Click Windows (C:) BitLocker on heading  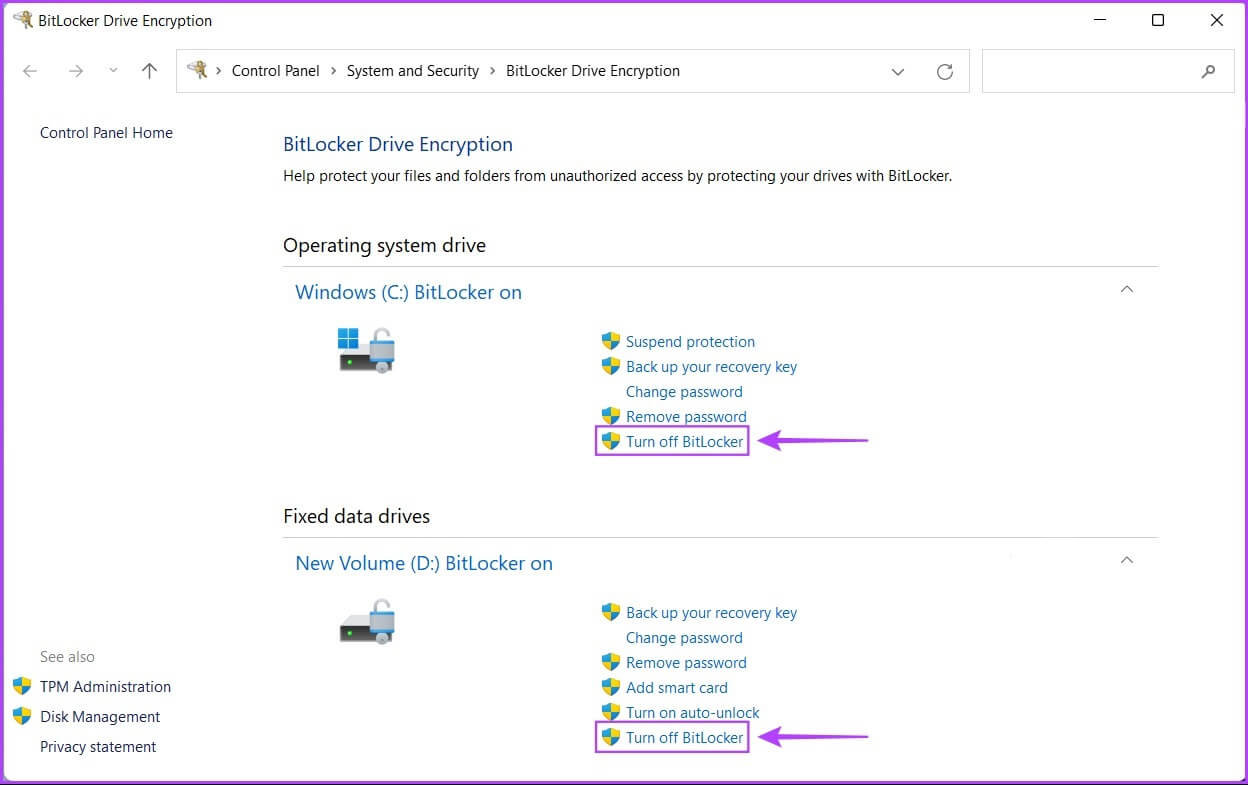[408, 293]
